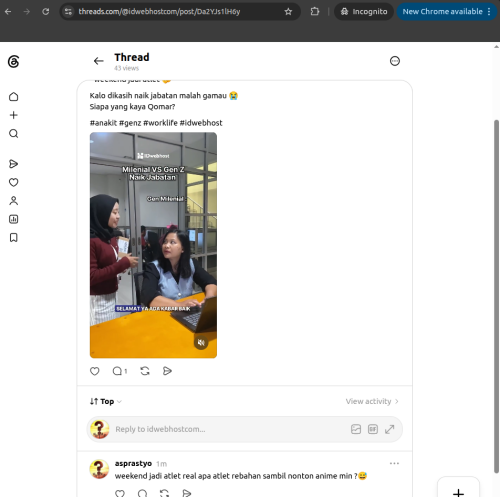Open the Threads logo home link
The height and width of the screenshot is (497, 500).
(13, 62)
